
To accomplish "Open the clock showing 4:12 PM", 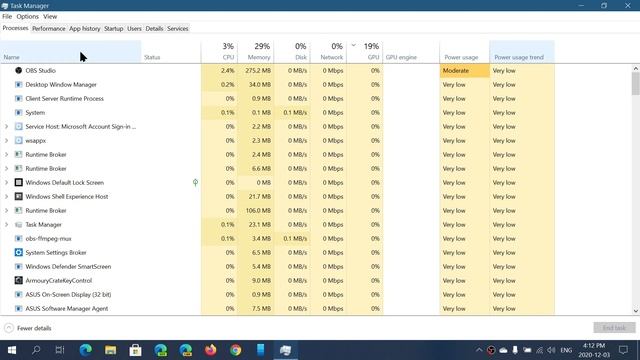I will [594, 350].
